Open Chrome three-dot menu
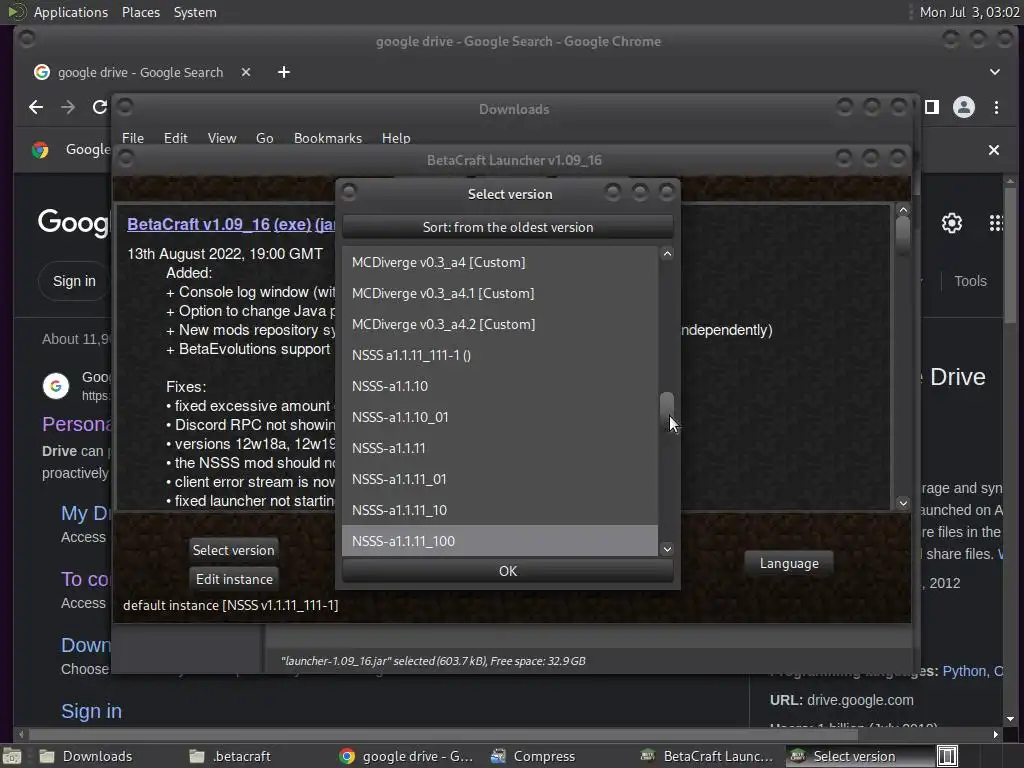The height and width of the screenshot is (768, 1024). tap(996, 107)
